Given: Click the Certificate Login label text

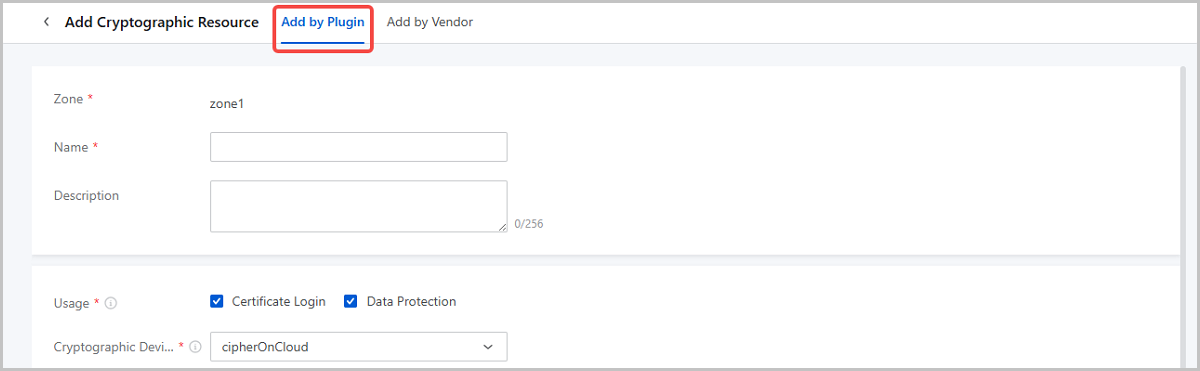Looking at the screenshot, I should 279,301.
